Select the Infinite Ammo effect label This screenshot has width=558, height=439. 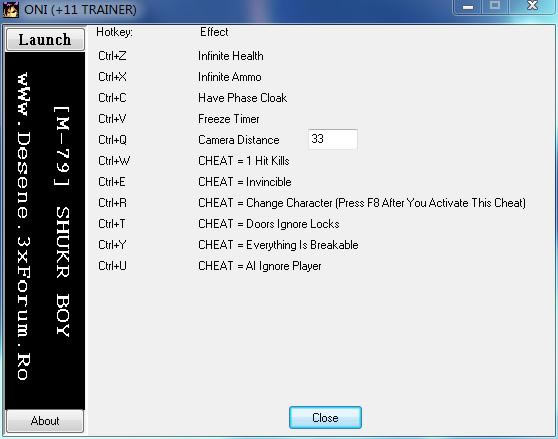click(x=230, y=77)
